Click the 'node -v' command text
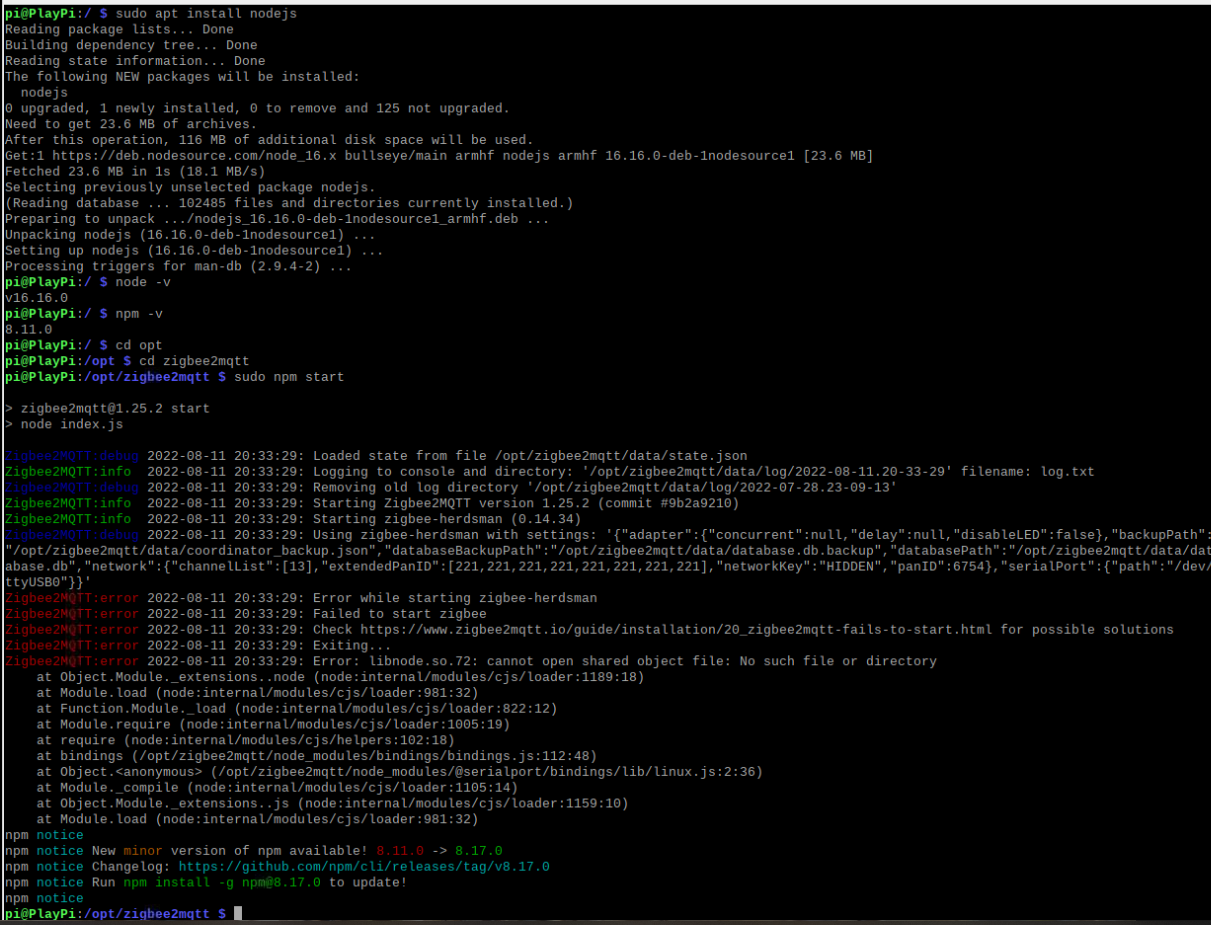Screen dimensions: 1211x925 point(143,282)
